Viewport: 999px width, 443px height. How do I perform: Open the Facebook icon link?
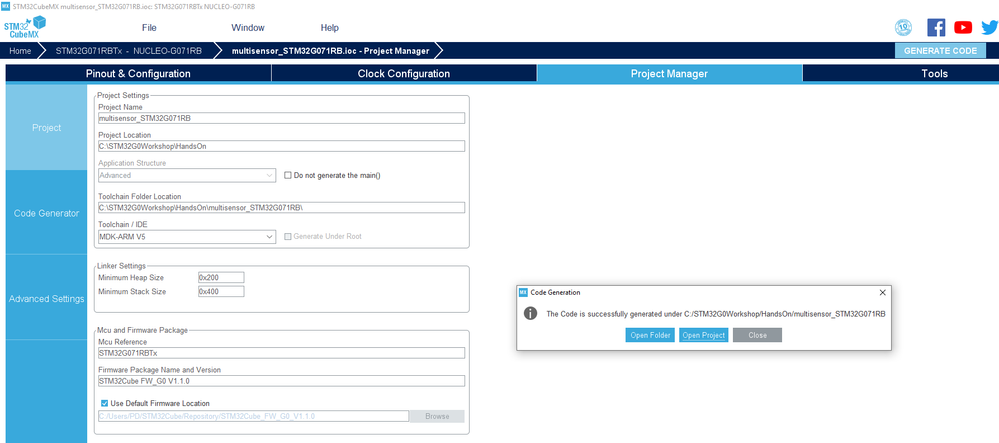(x=936, y=27)
